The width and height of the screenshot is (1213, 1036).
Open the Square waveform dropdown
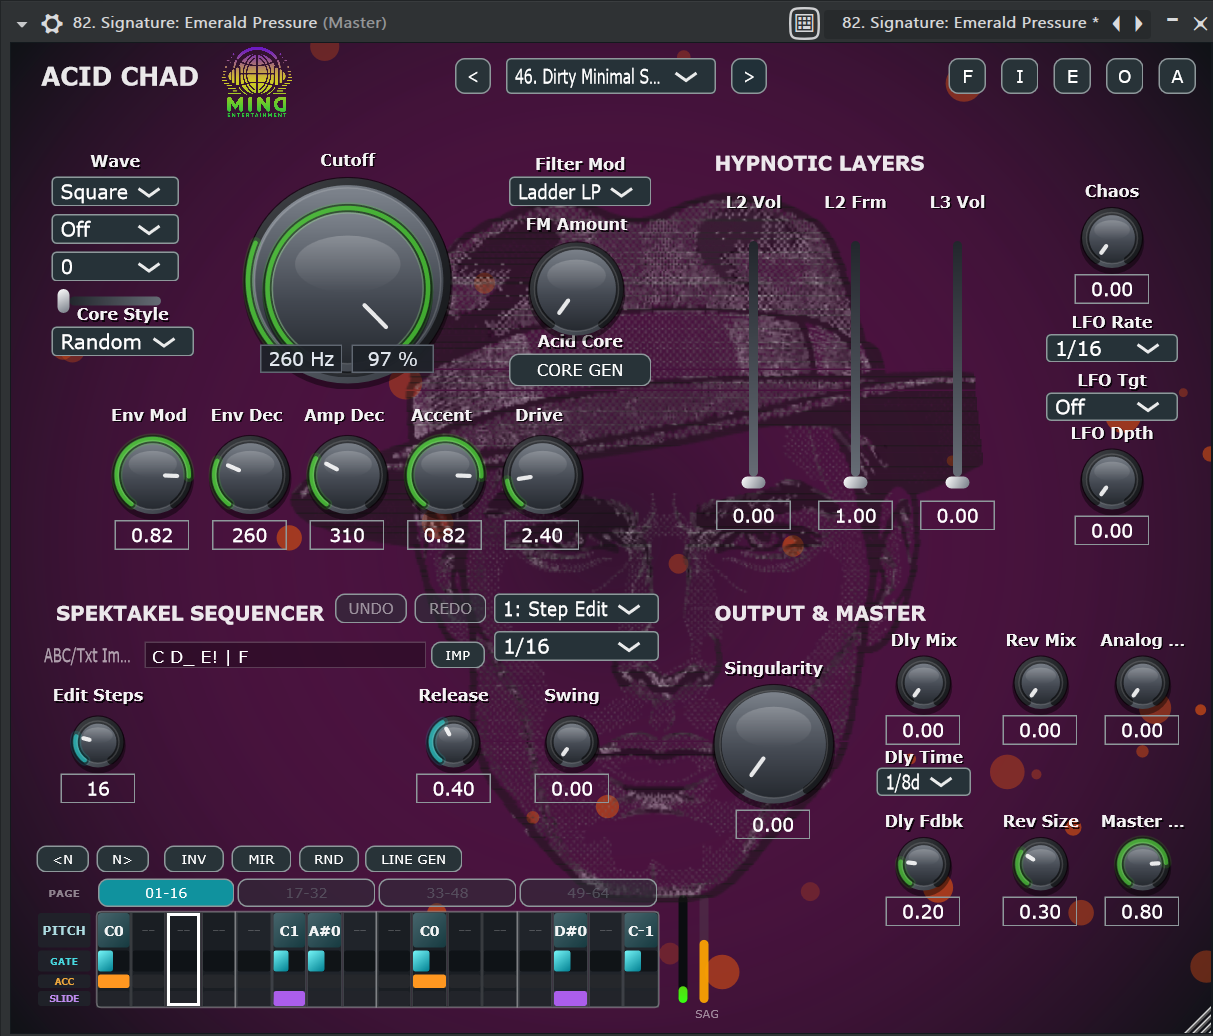click(115, 192)
